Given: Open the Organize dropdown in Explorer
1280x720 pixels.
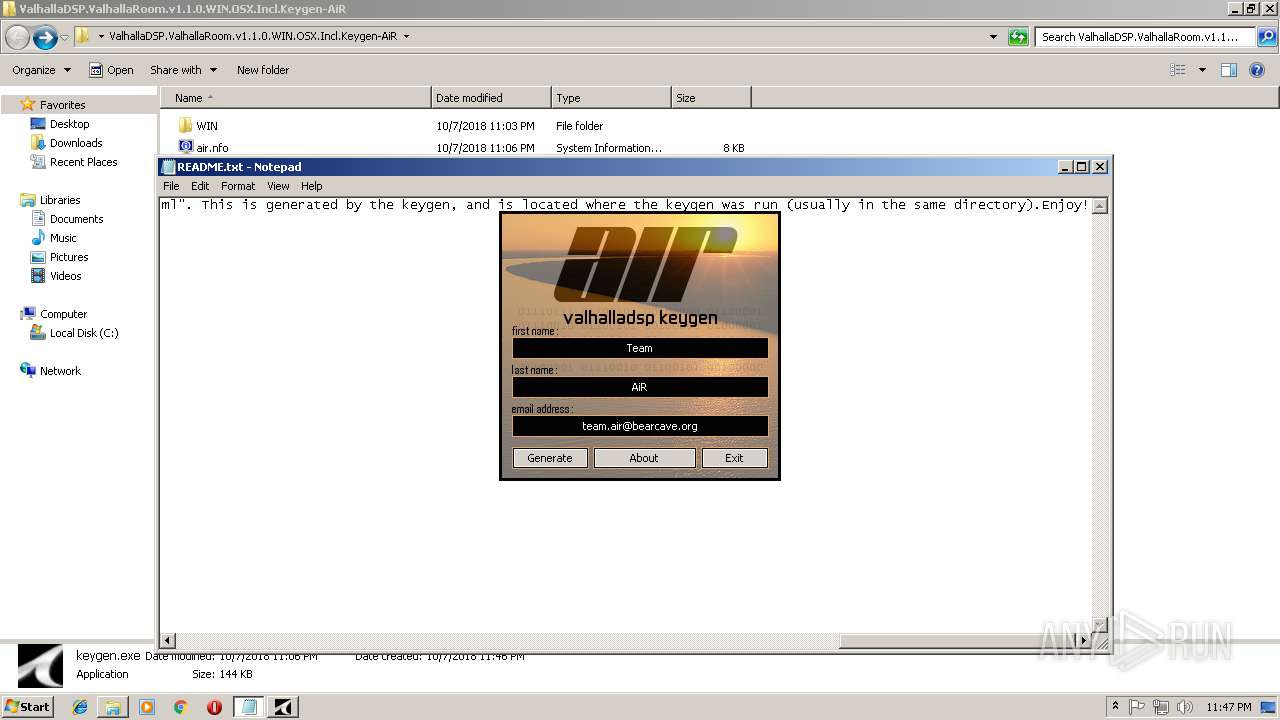Looking at the screenshot, I should point(41,70).
